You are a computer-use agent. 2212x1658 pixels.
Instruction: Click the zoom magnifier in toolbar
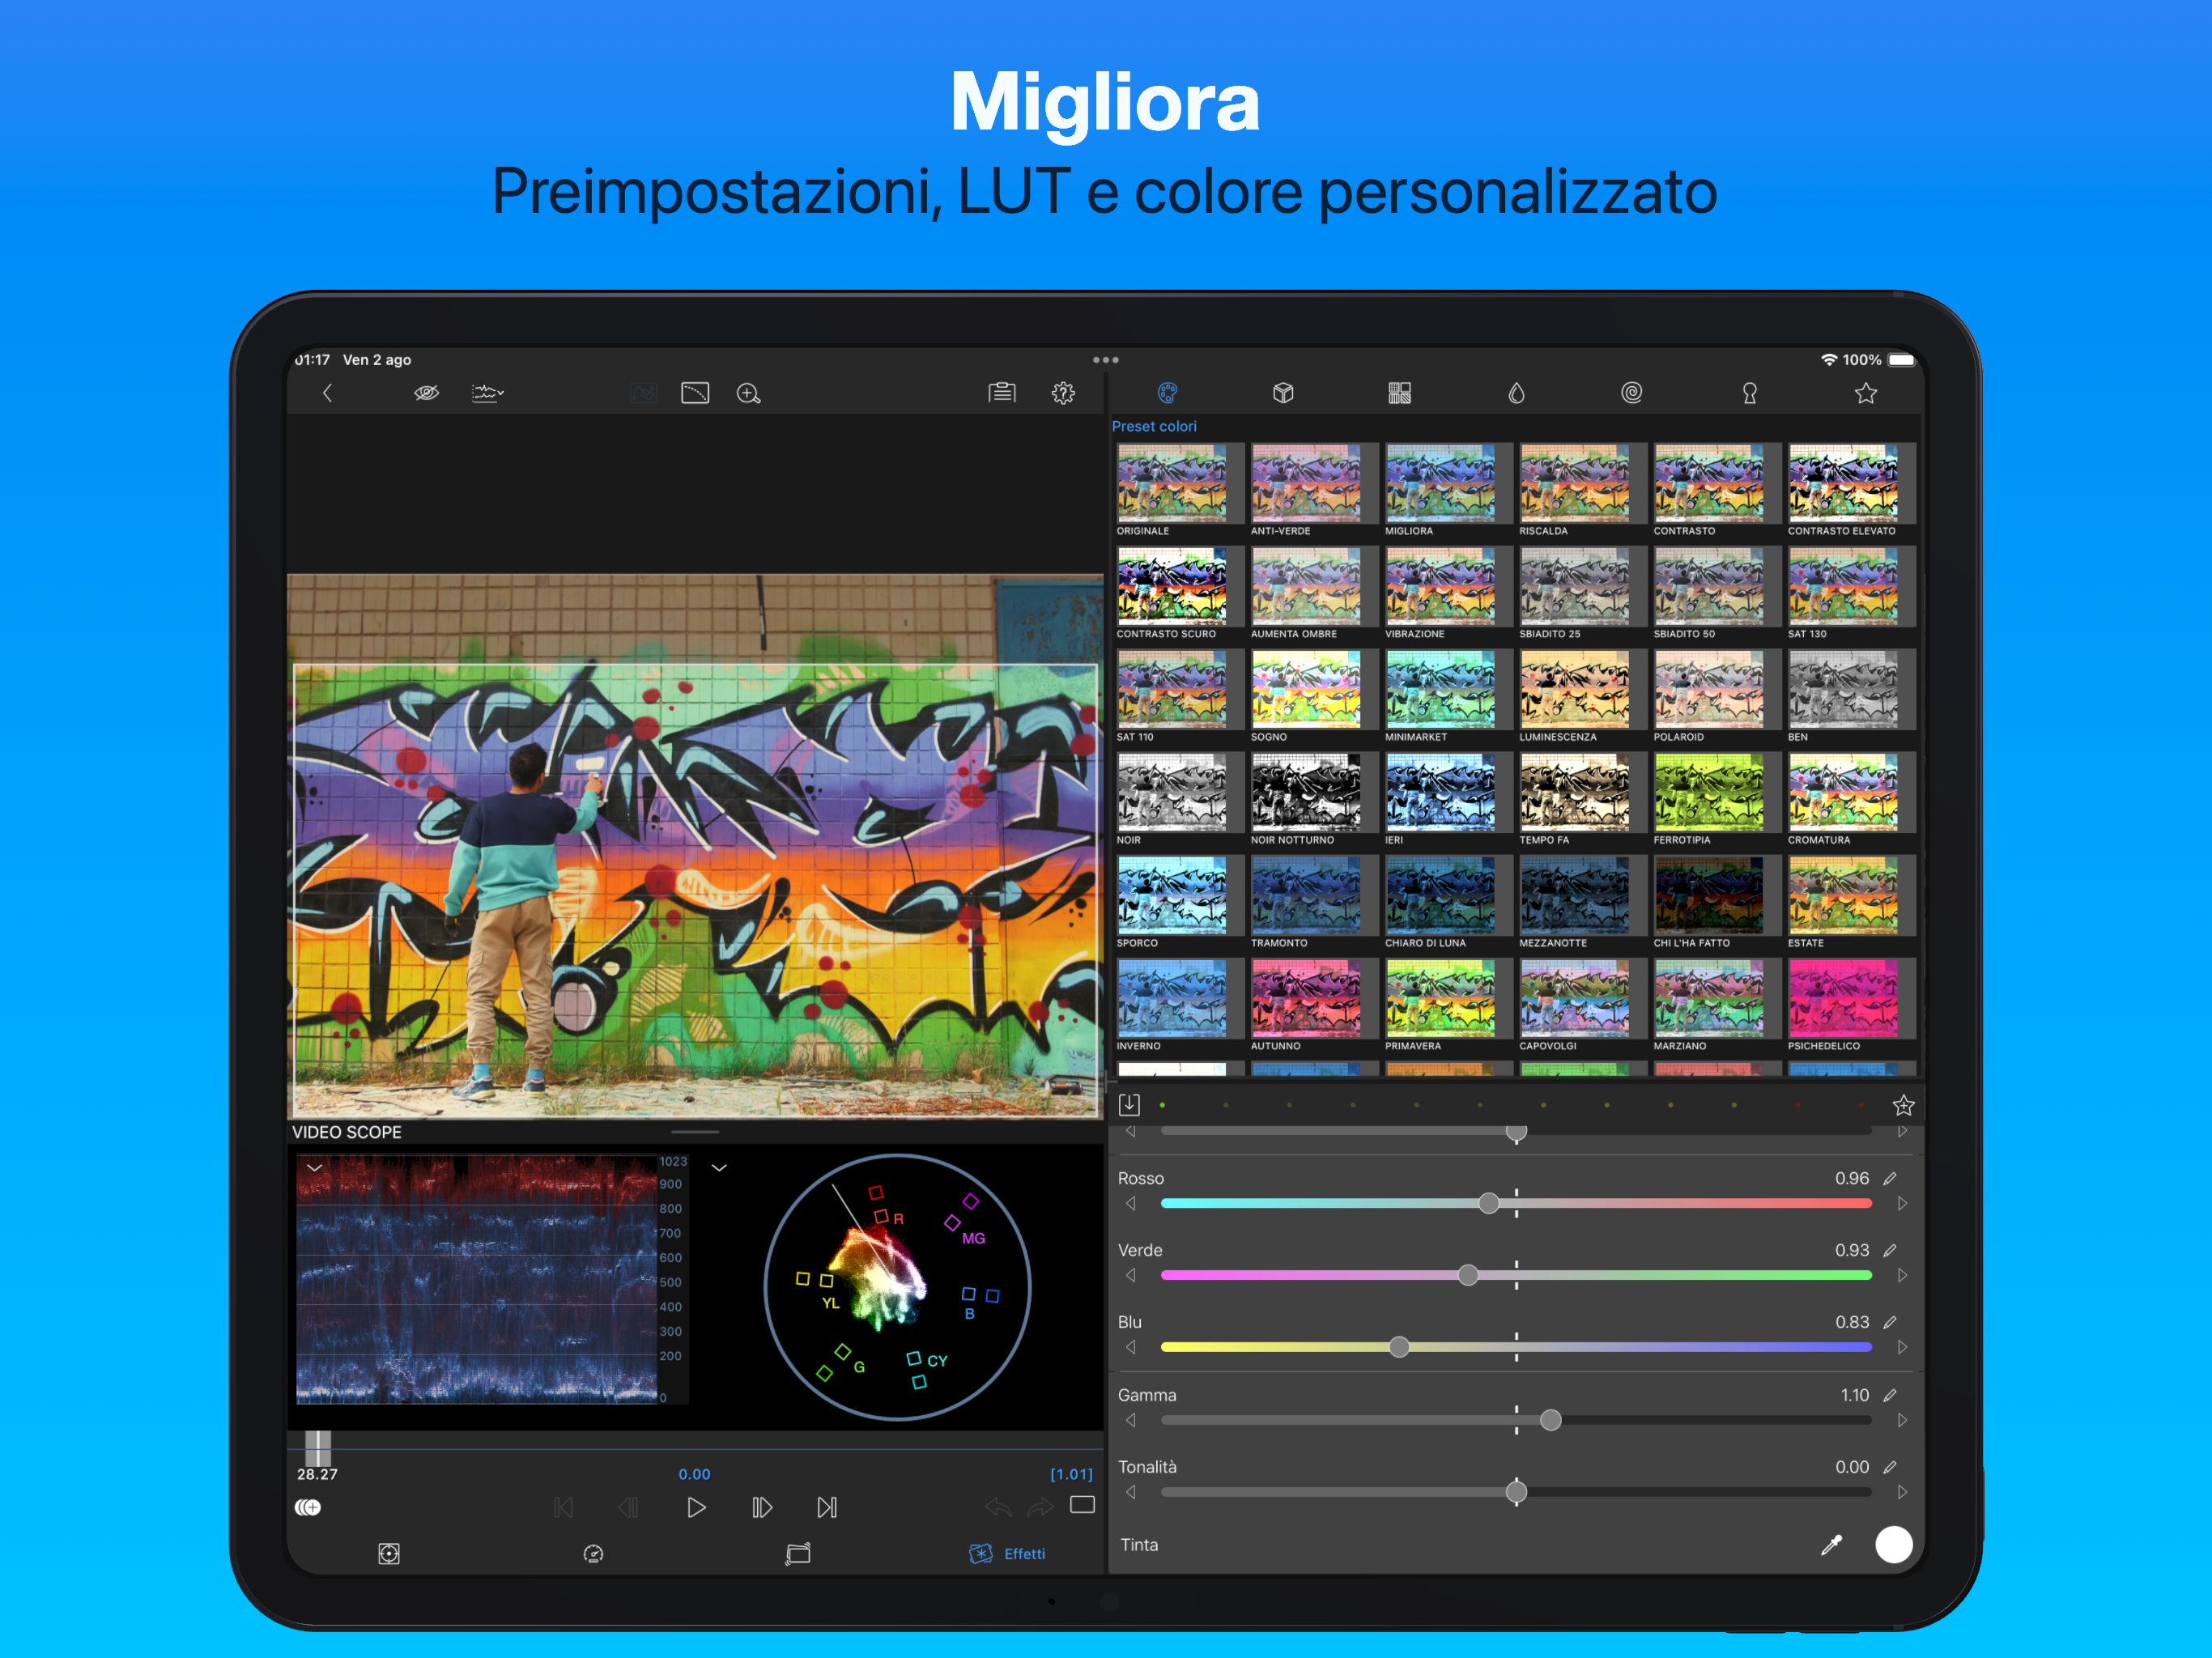[748, 394]
